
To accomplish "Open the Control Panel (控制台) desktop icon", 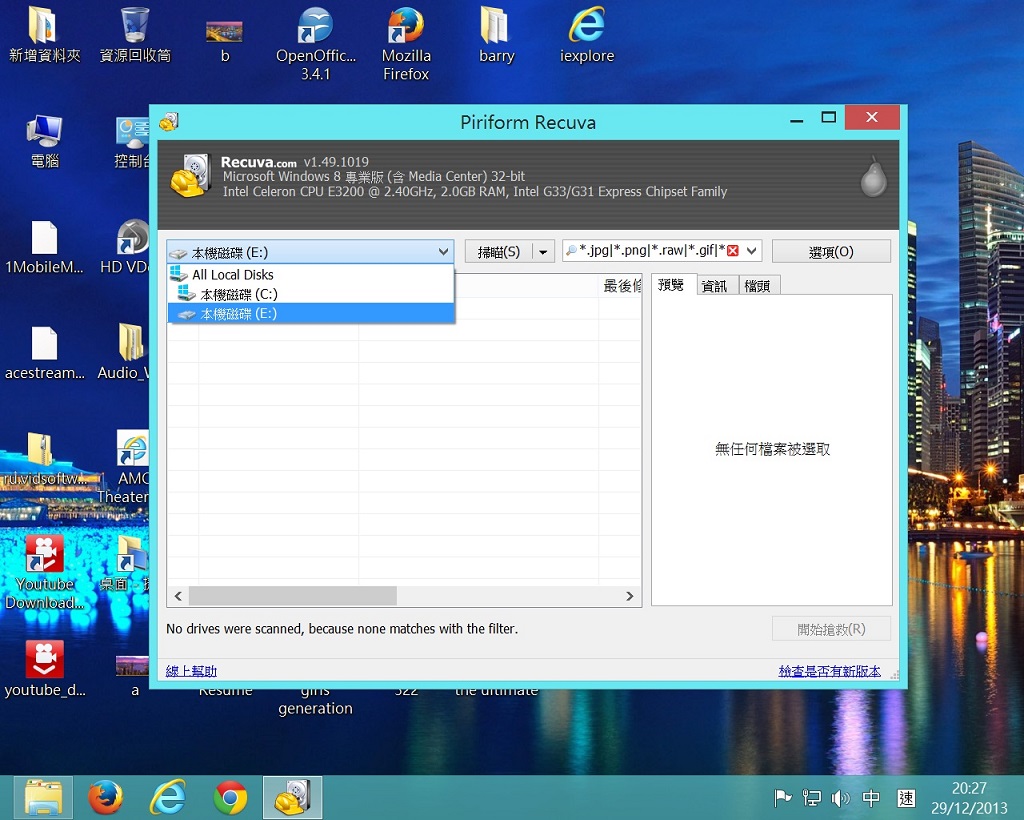I will coord(133,142).
